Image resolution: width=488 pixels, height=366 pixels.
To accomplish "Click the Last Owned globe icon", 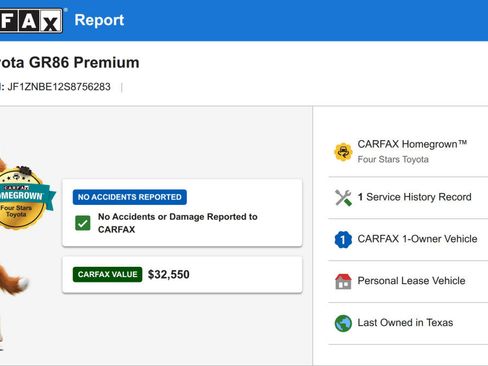I will (x=343, y=323).
